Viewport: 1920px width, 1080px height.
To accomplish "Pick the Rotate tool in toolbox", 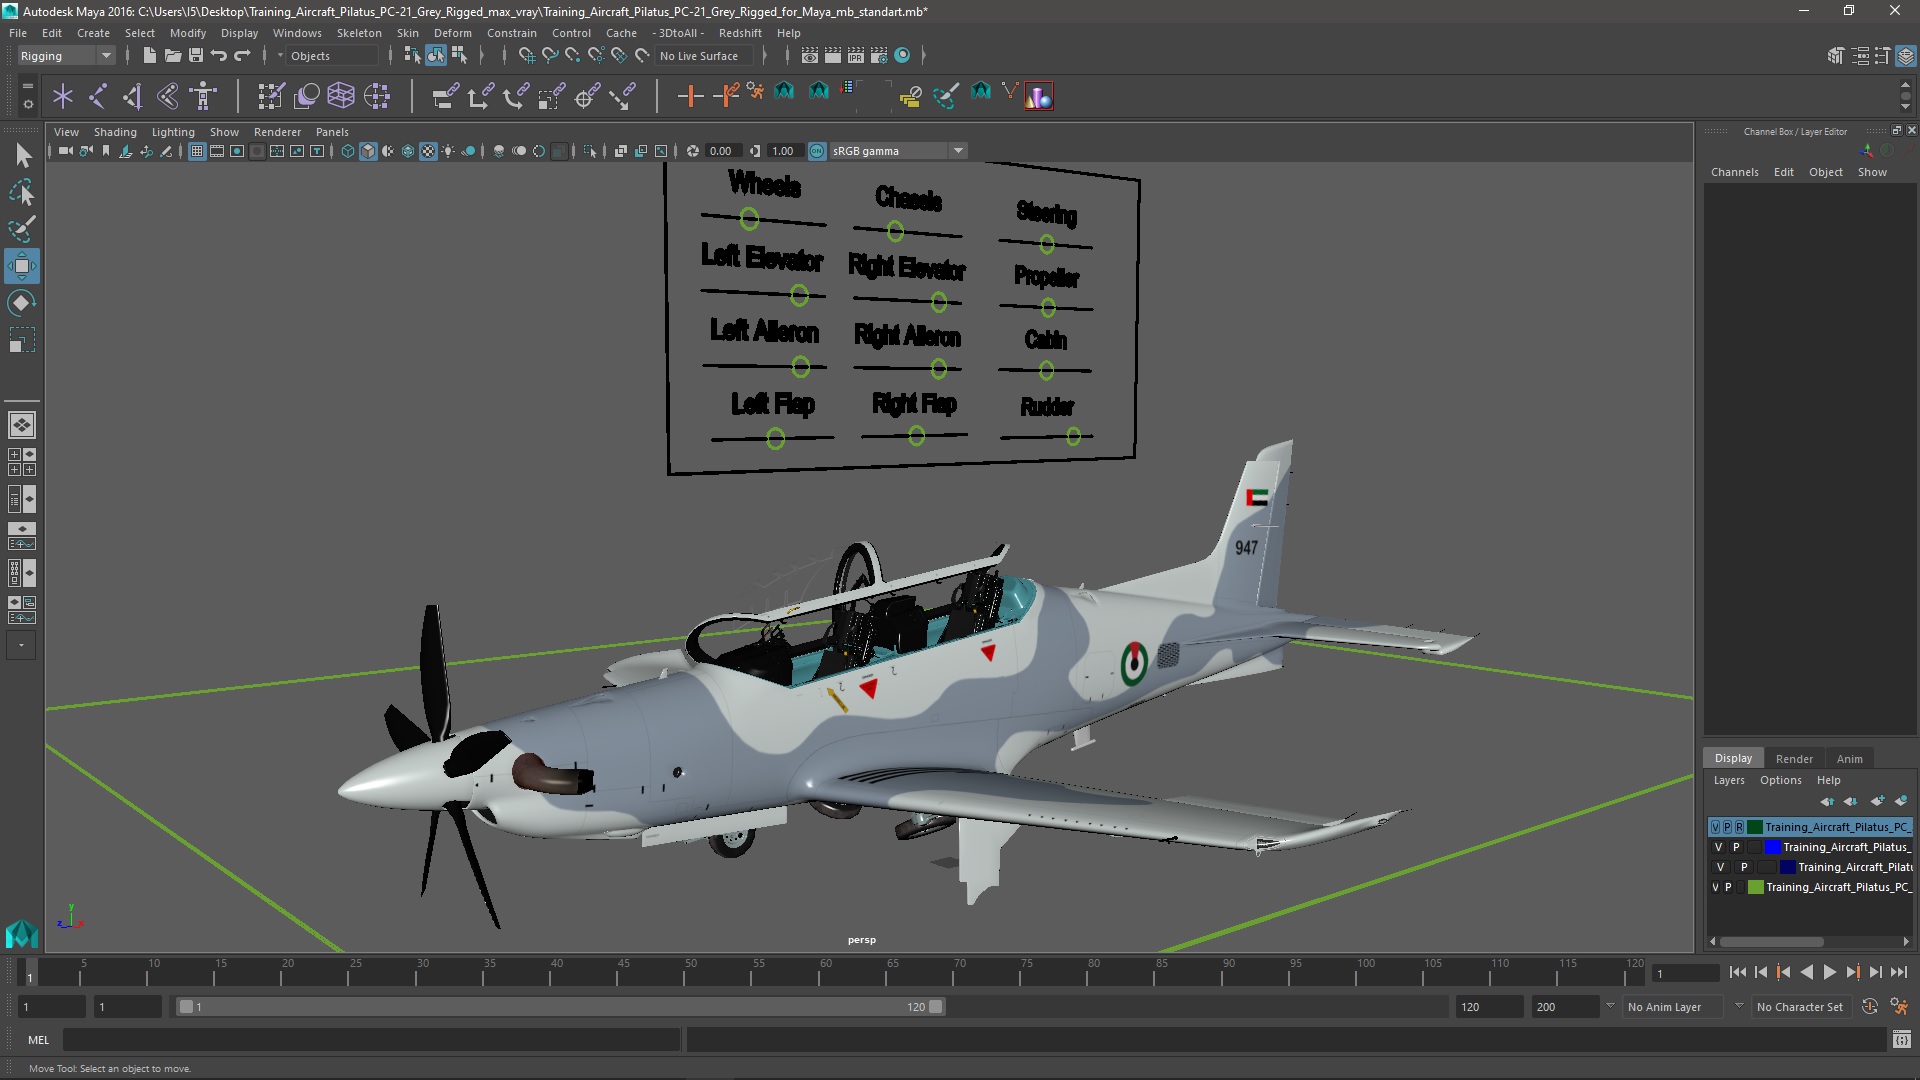I will pyautogui.click(x=21, y=302).
